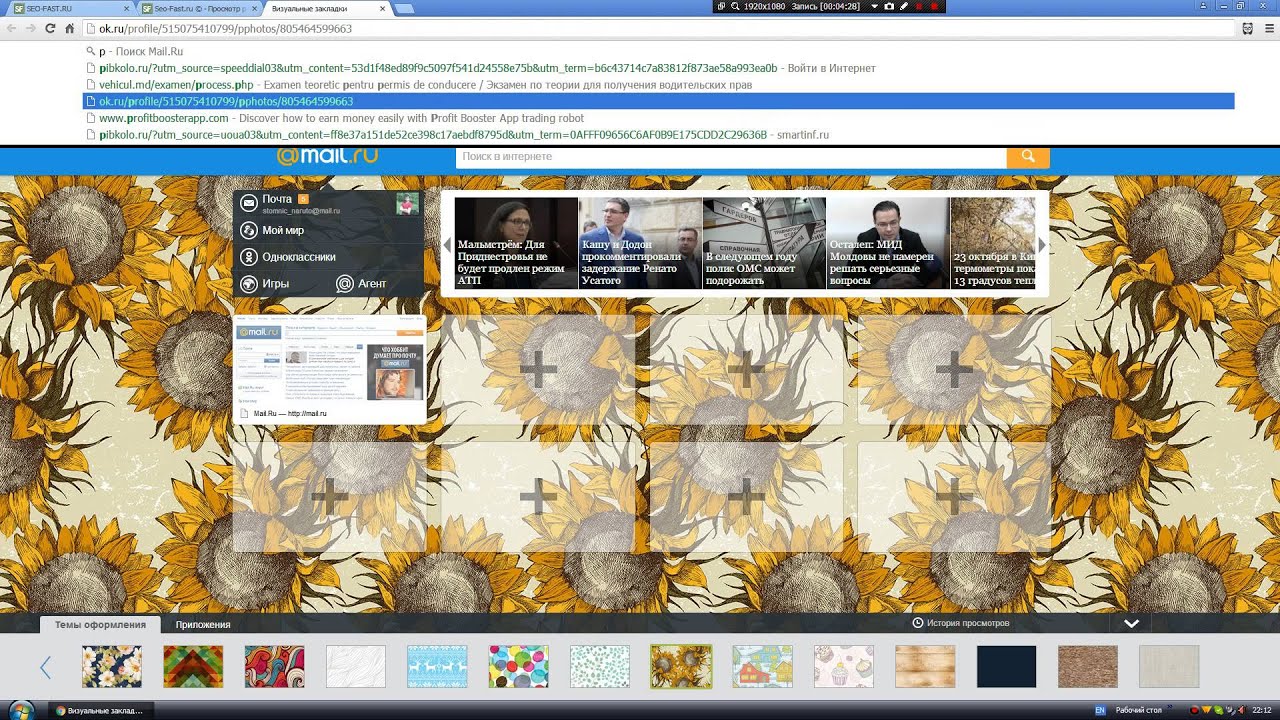Viewport: 1280px width, 720px height.
Task: Choose the colorful waves theme swatch
Action: 275,666
